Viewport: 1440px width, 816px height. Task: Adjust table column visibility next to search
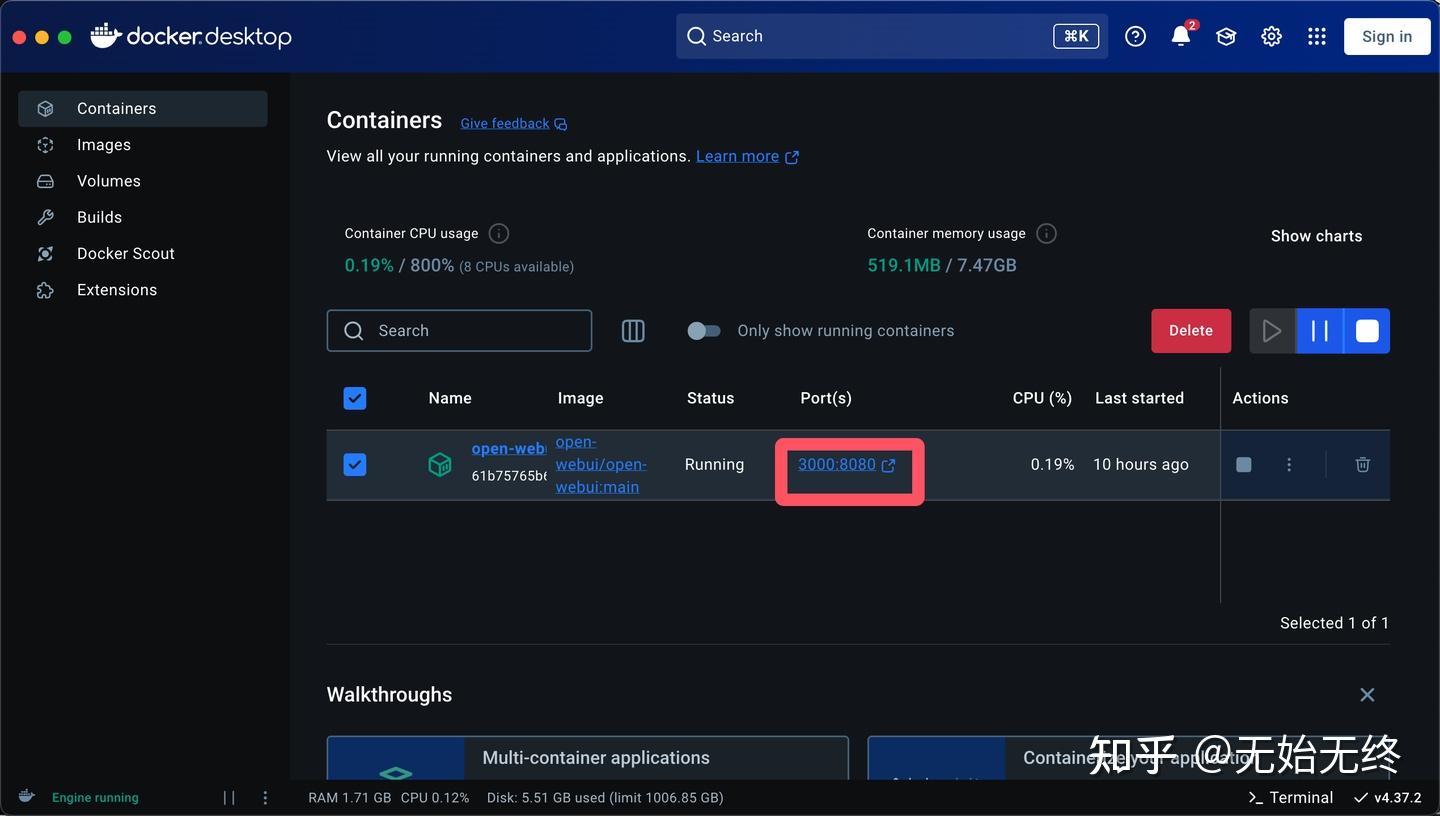[x=633, y=330]
